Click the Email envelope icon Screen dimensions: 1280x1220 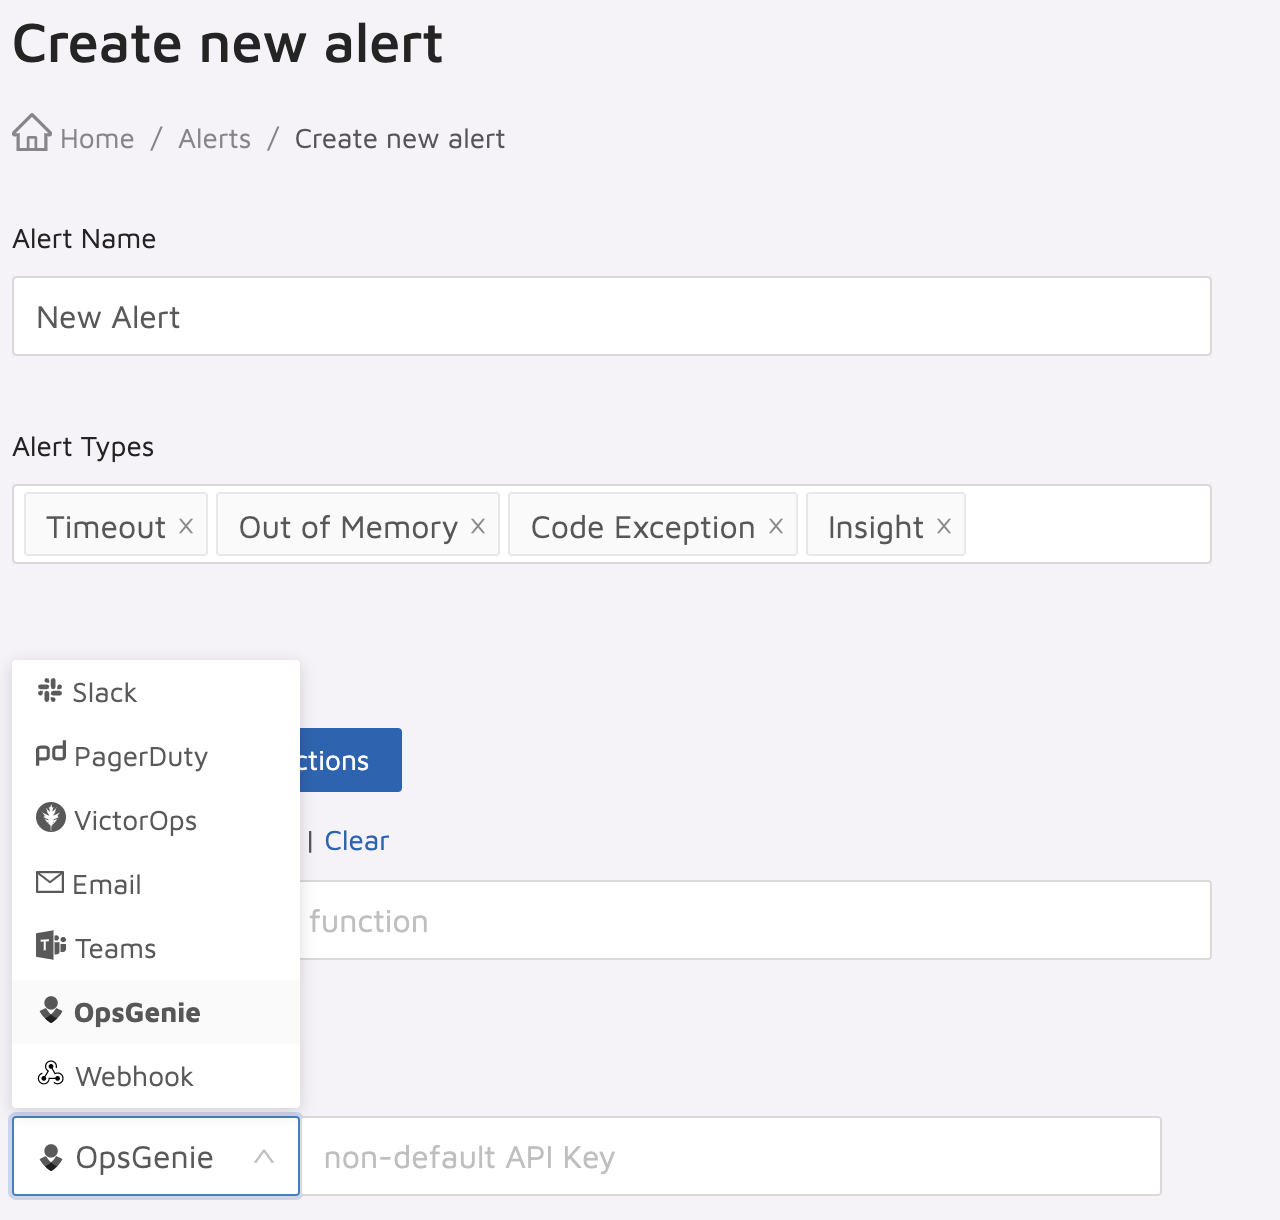[50, 882]
